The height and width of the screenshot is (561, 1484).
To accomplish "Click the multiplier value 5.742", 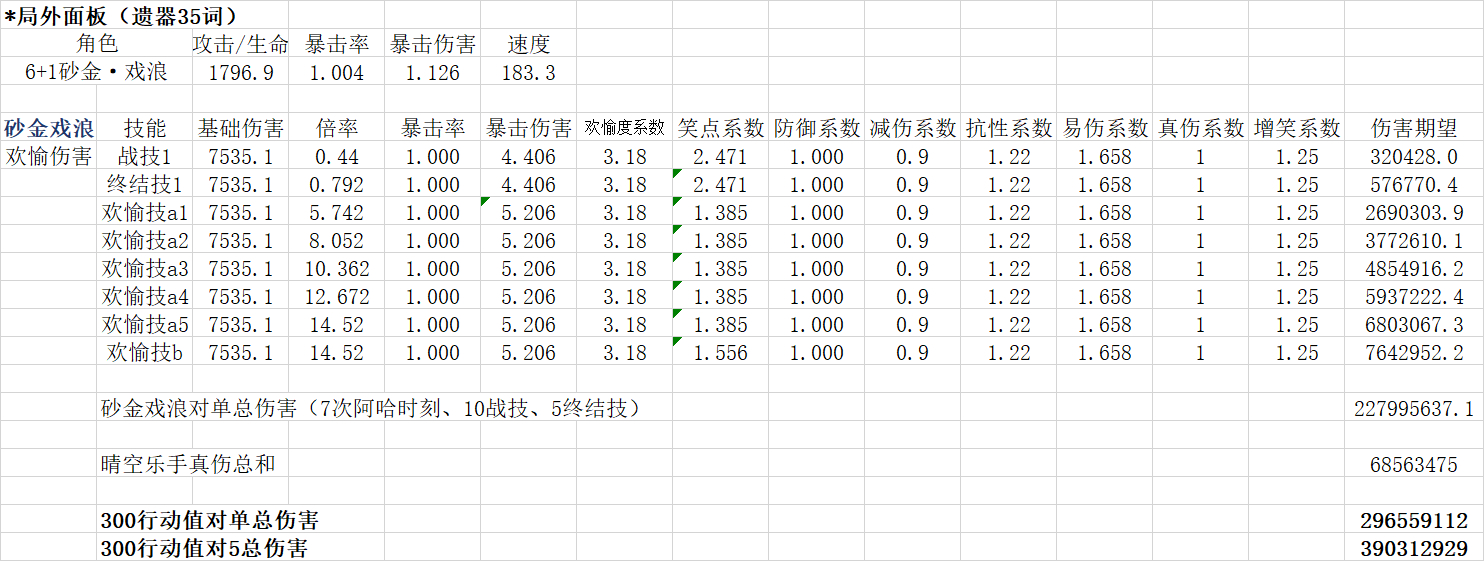I will pyautogui.click(x=336, y=212).
